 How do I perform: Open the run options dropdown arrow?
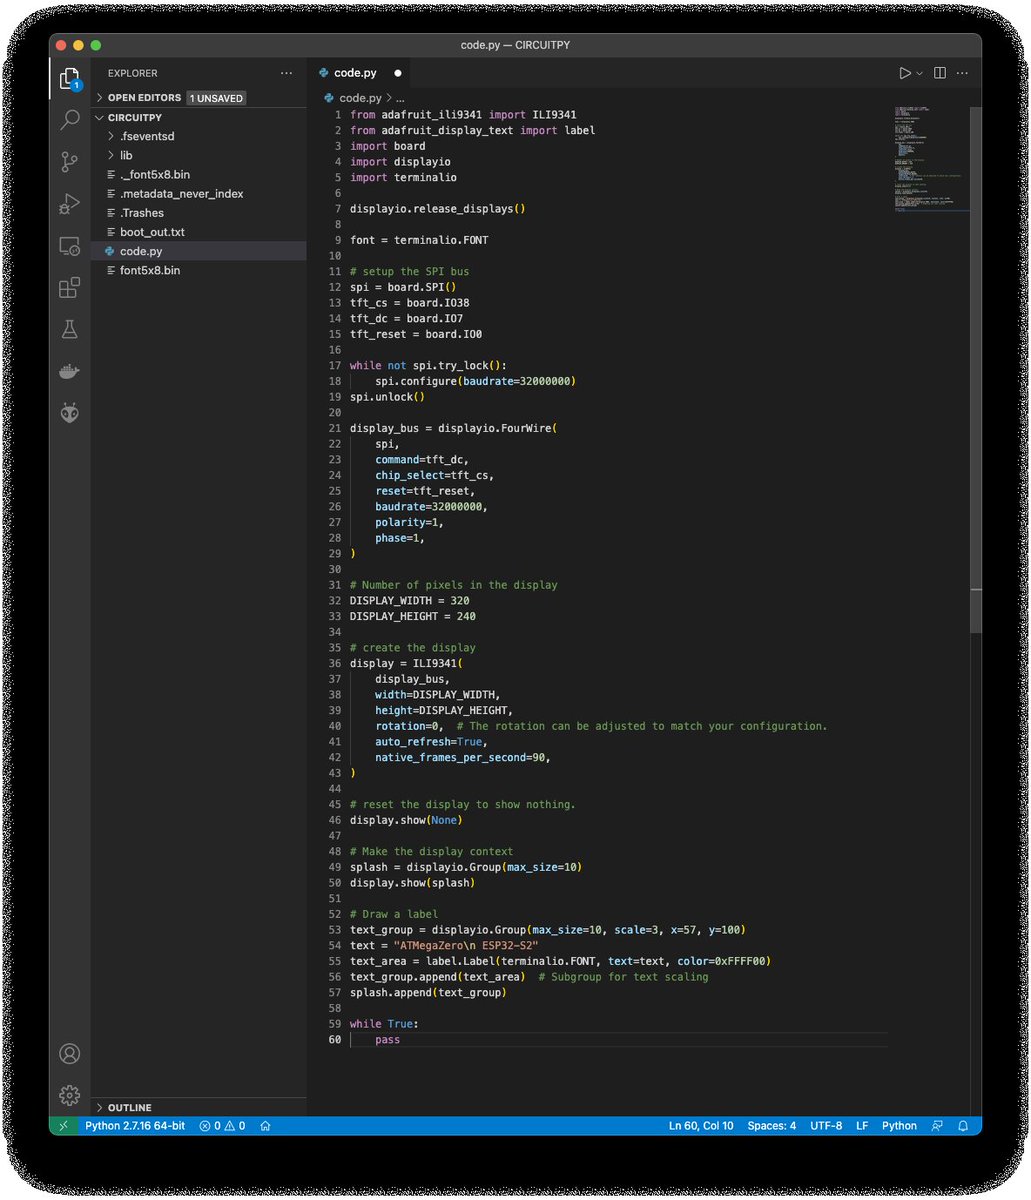919,73
